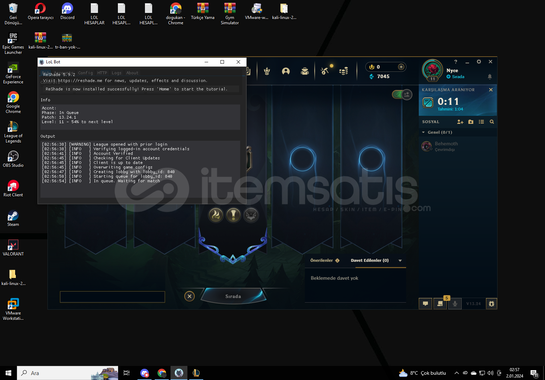Screen dimensions: 545x380
Task: Search friends using the magnifier icon
Action: point(492,122)
